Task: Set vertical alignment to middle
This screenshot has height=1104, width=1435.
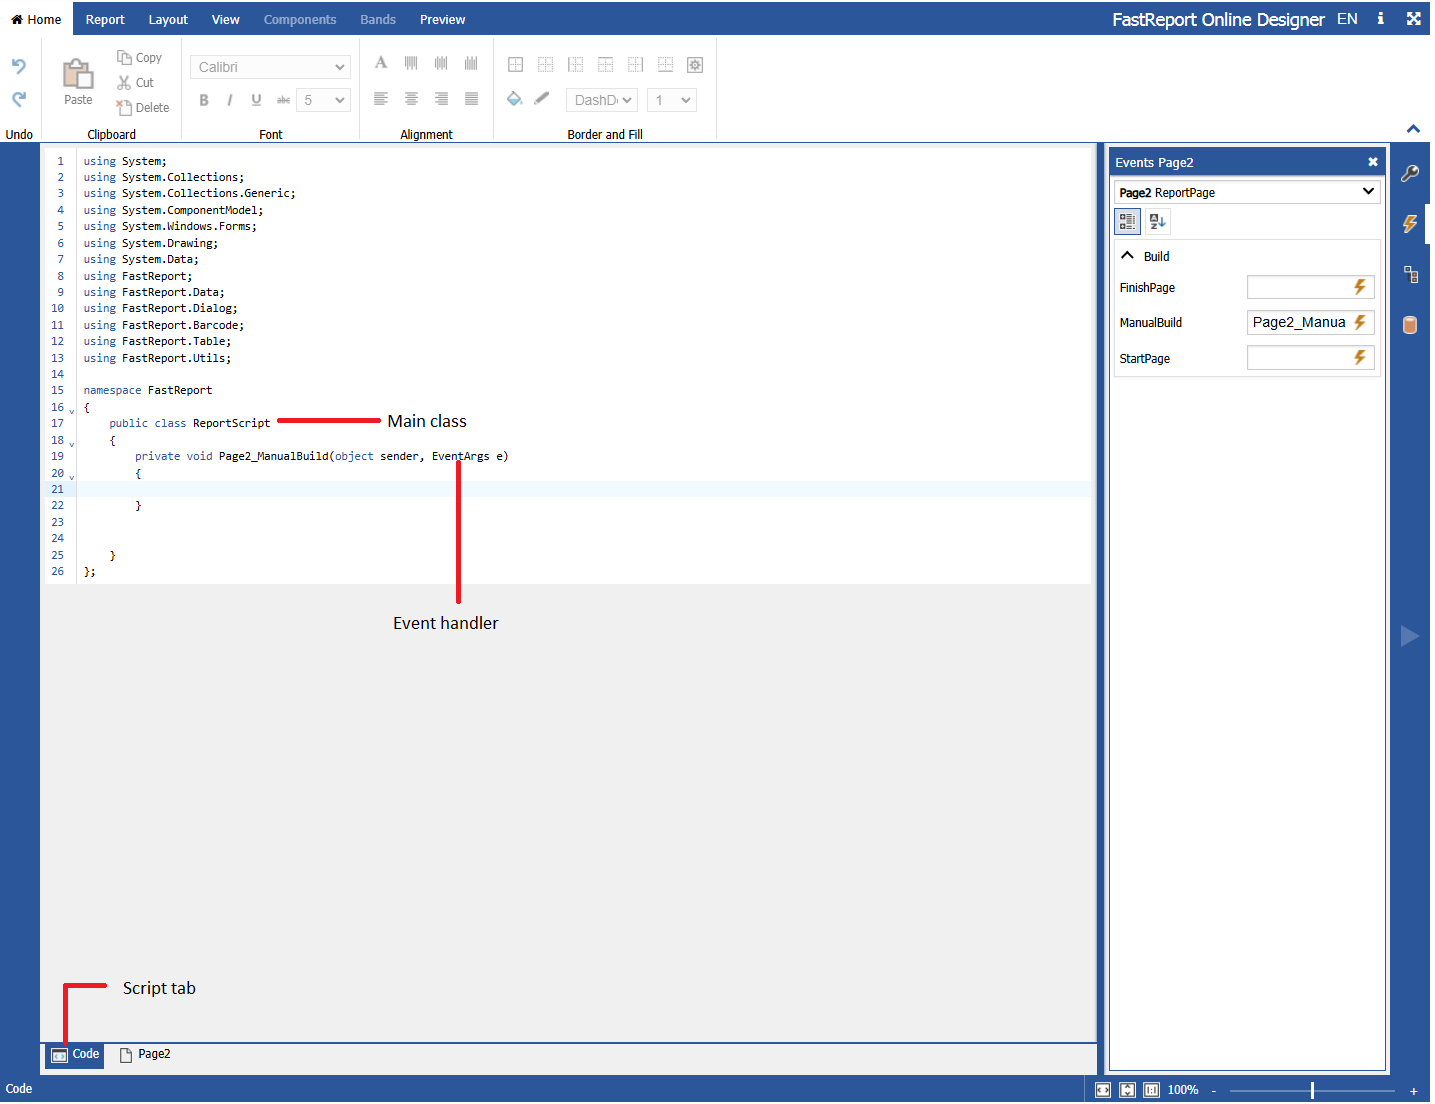Action: [441, 63]
